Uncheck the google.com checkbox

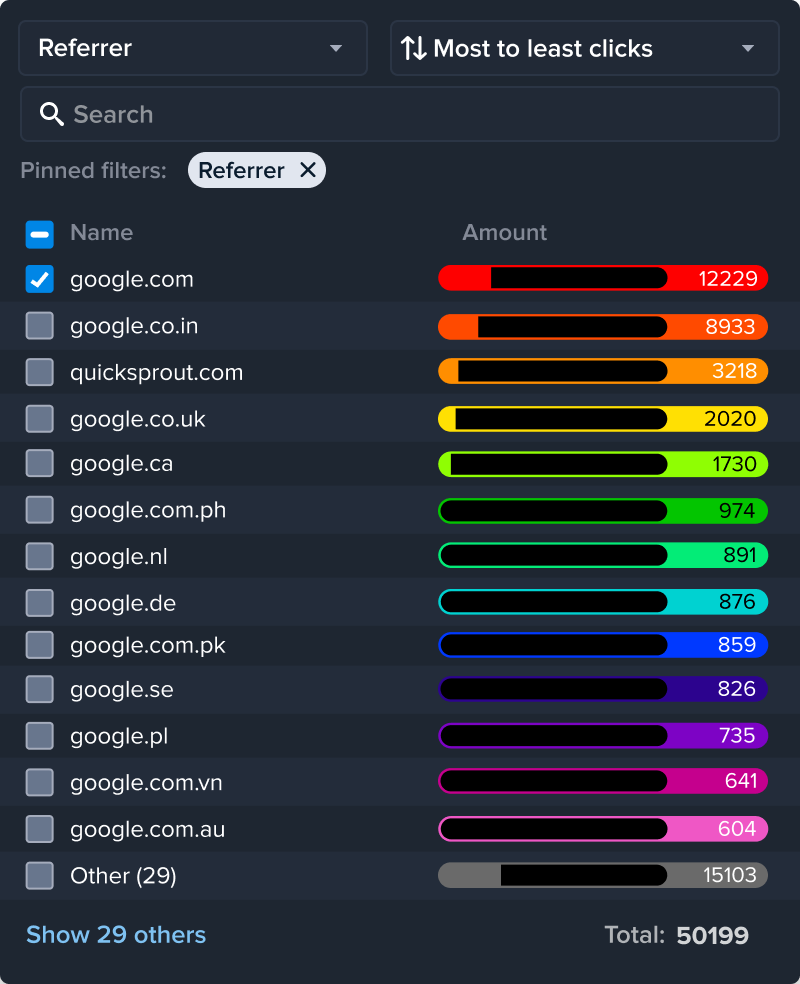coord(39,280)
